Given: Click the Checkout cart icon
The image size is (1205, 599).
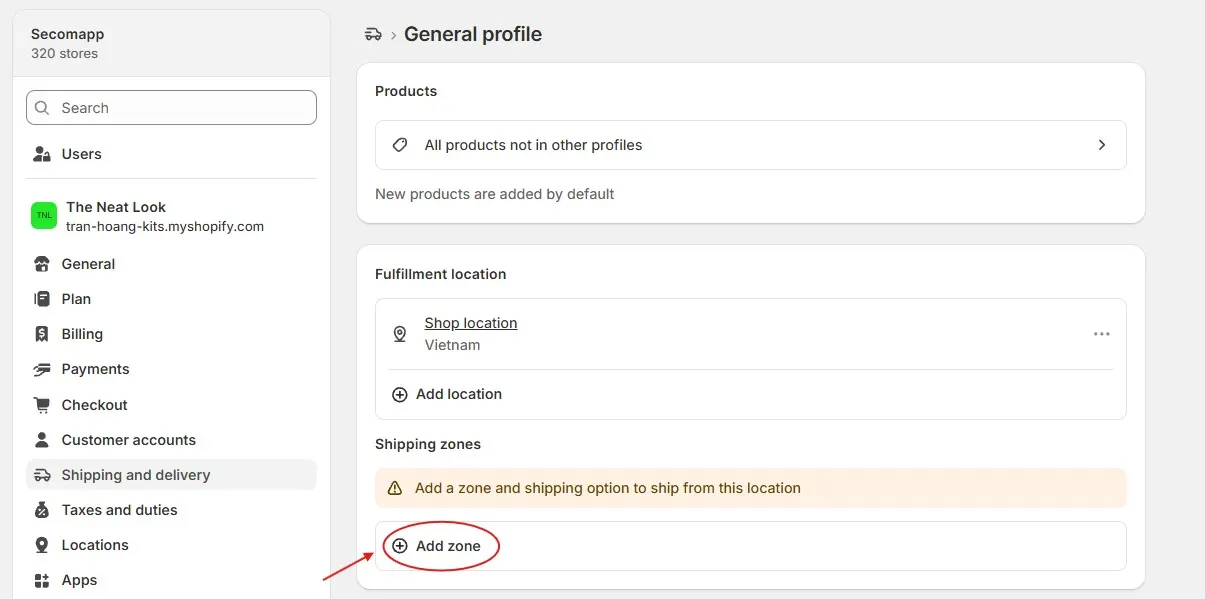Looking at the screenshot, I should [x=42, y=405].
